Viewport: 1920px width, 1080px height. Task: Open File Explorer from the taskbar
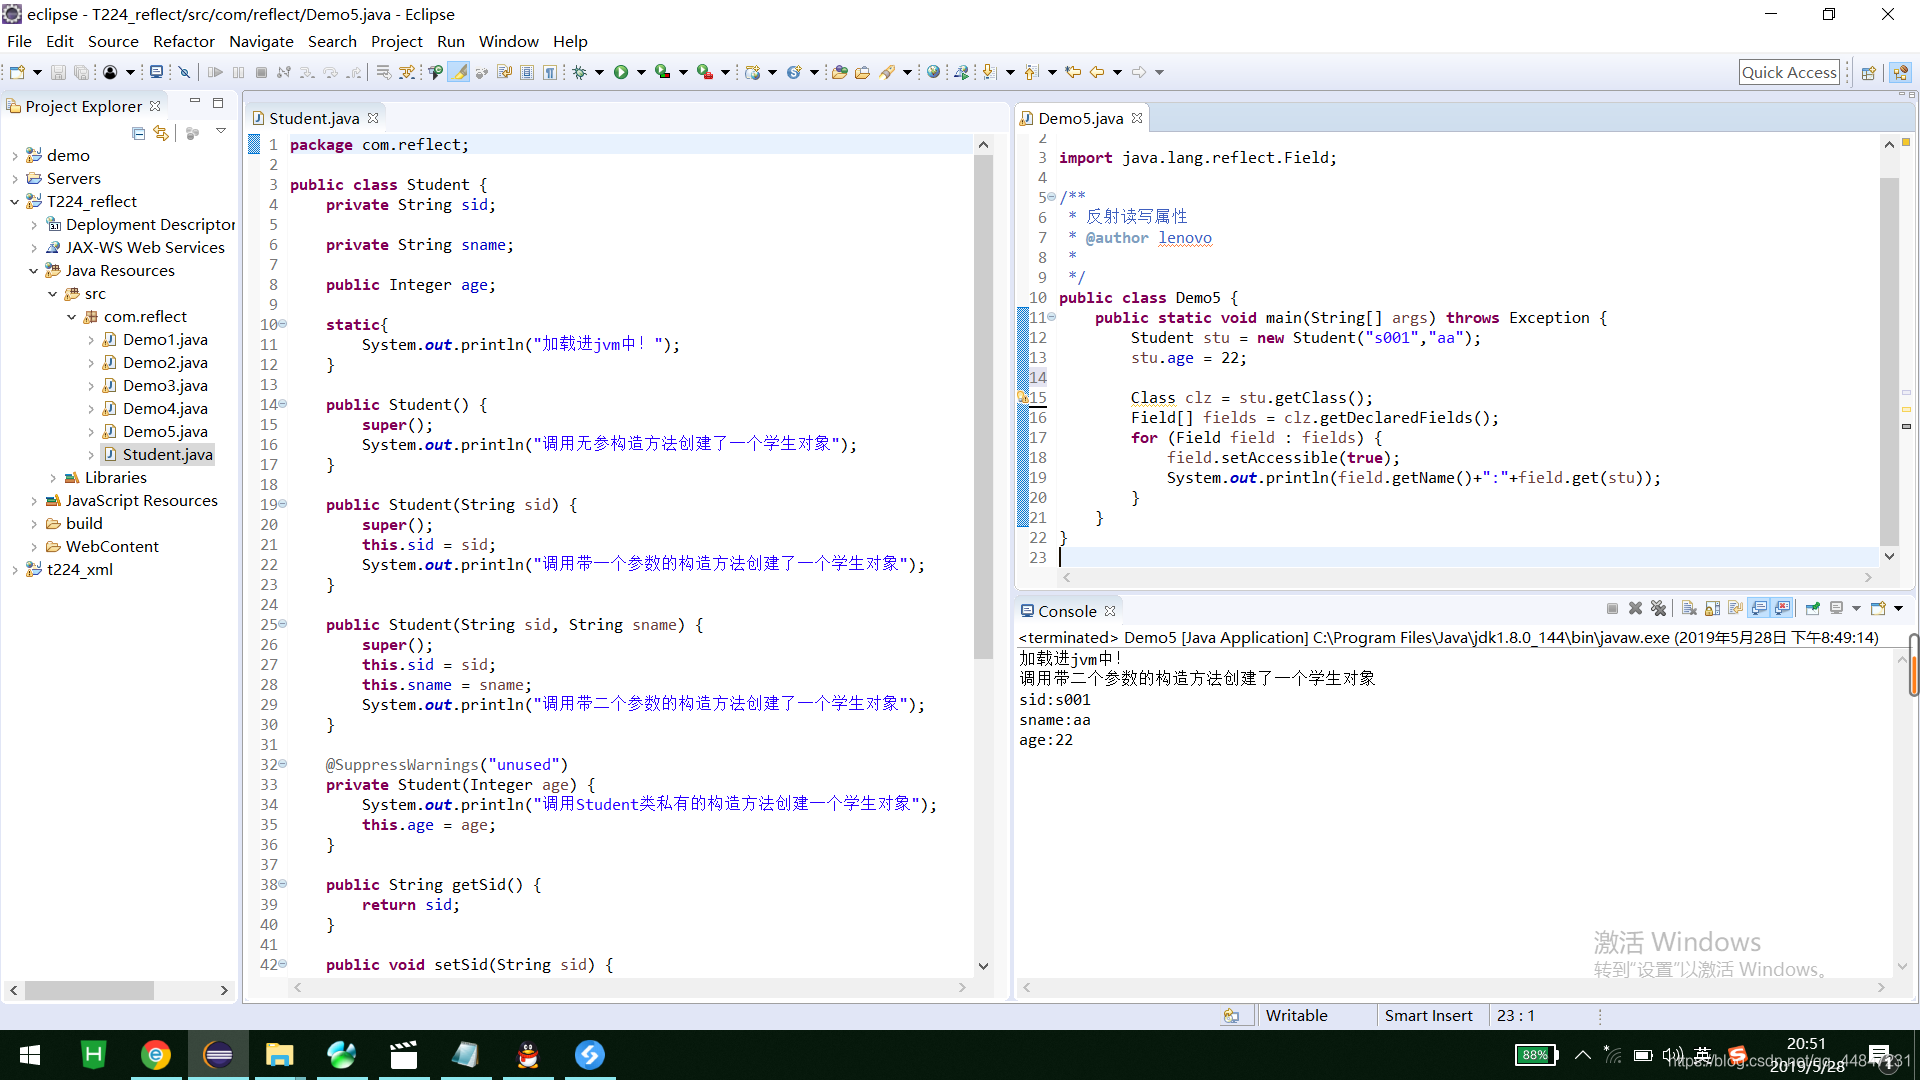click(x=279, y=1054)
